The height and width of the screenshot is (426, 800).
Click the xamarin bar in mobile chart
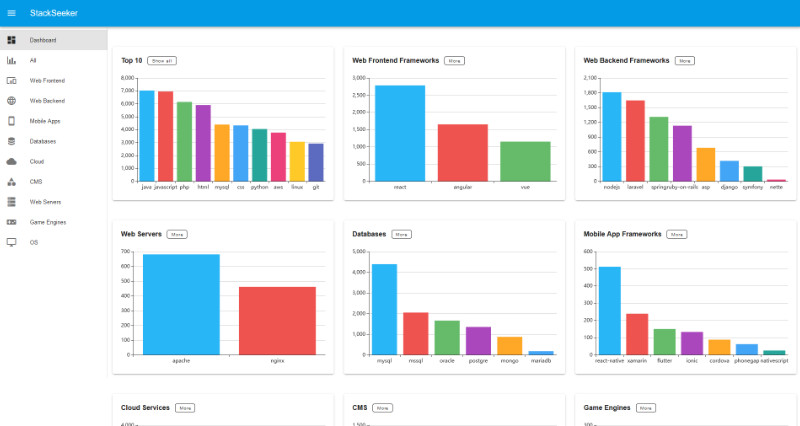[637, 334]
